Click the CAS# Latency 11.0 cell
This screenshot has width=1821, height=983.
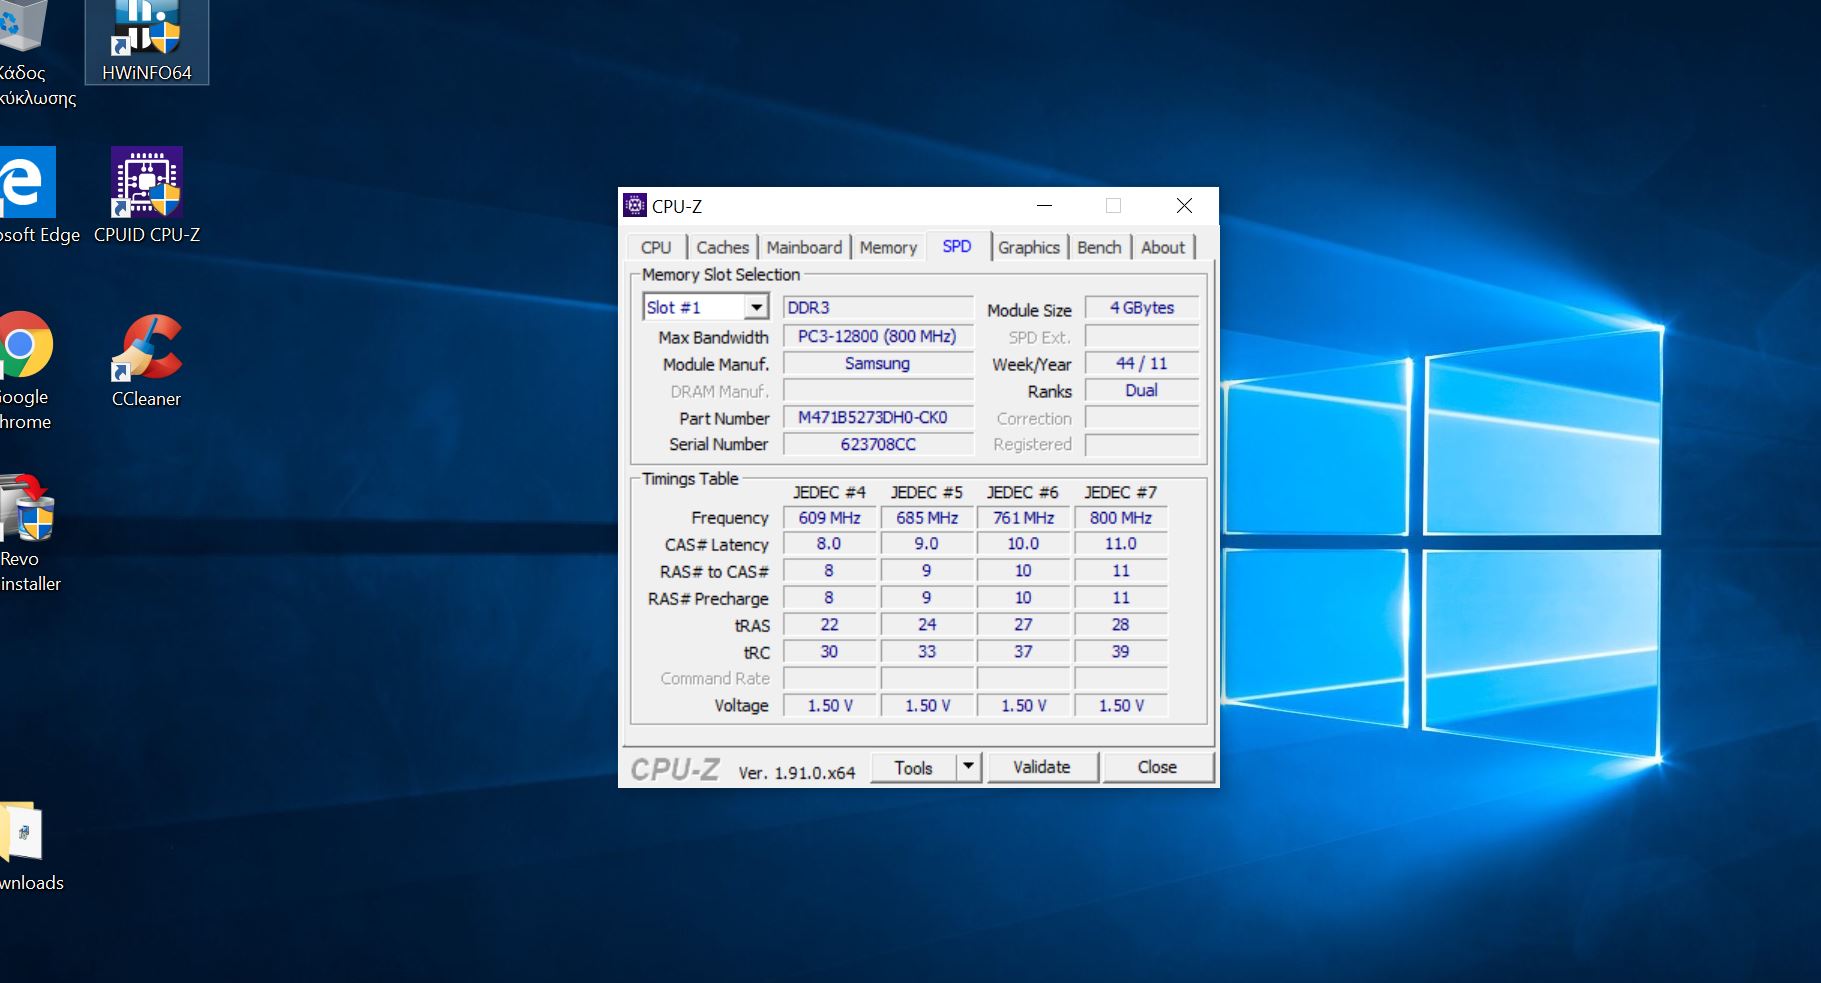pos(1120,544)
